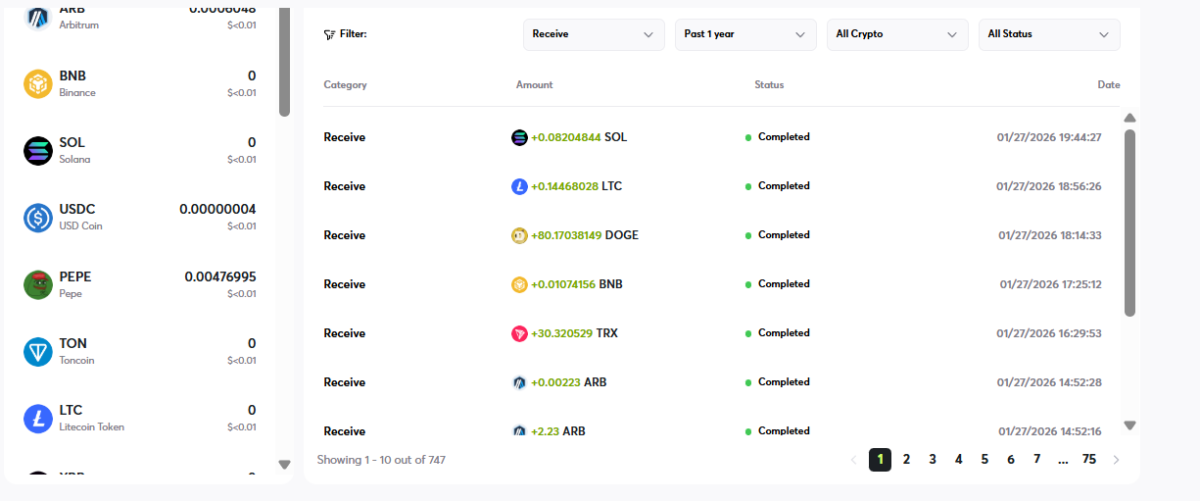Click the Solana SOL icon in wallet list

pyautogui.click(x=37, y=151)
